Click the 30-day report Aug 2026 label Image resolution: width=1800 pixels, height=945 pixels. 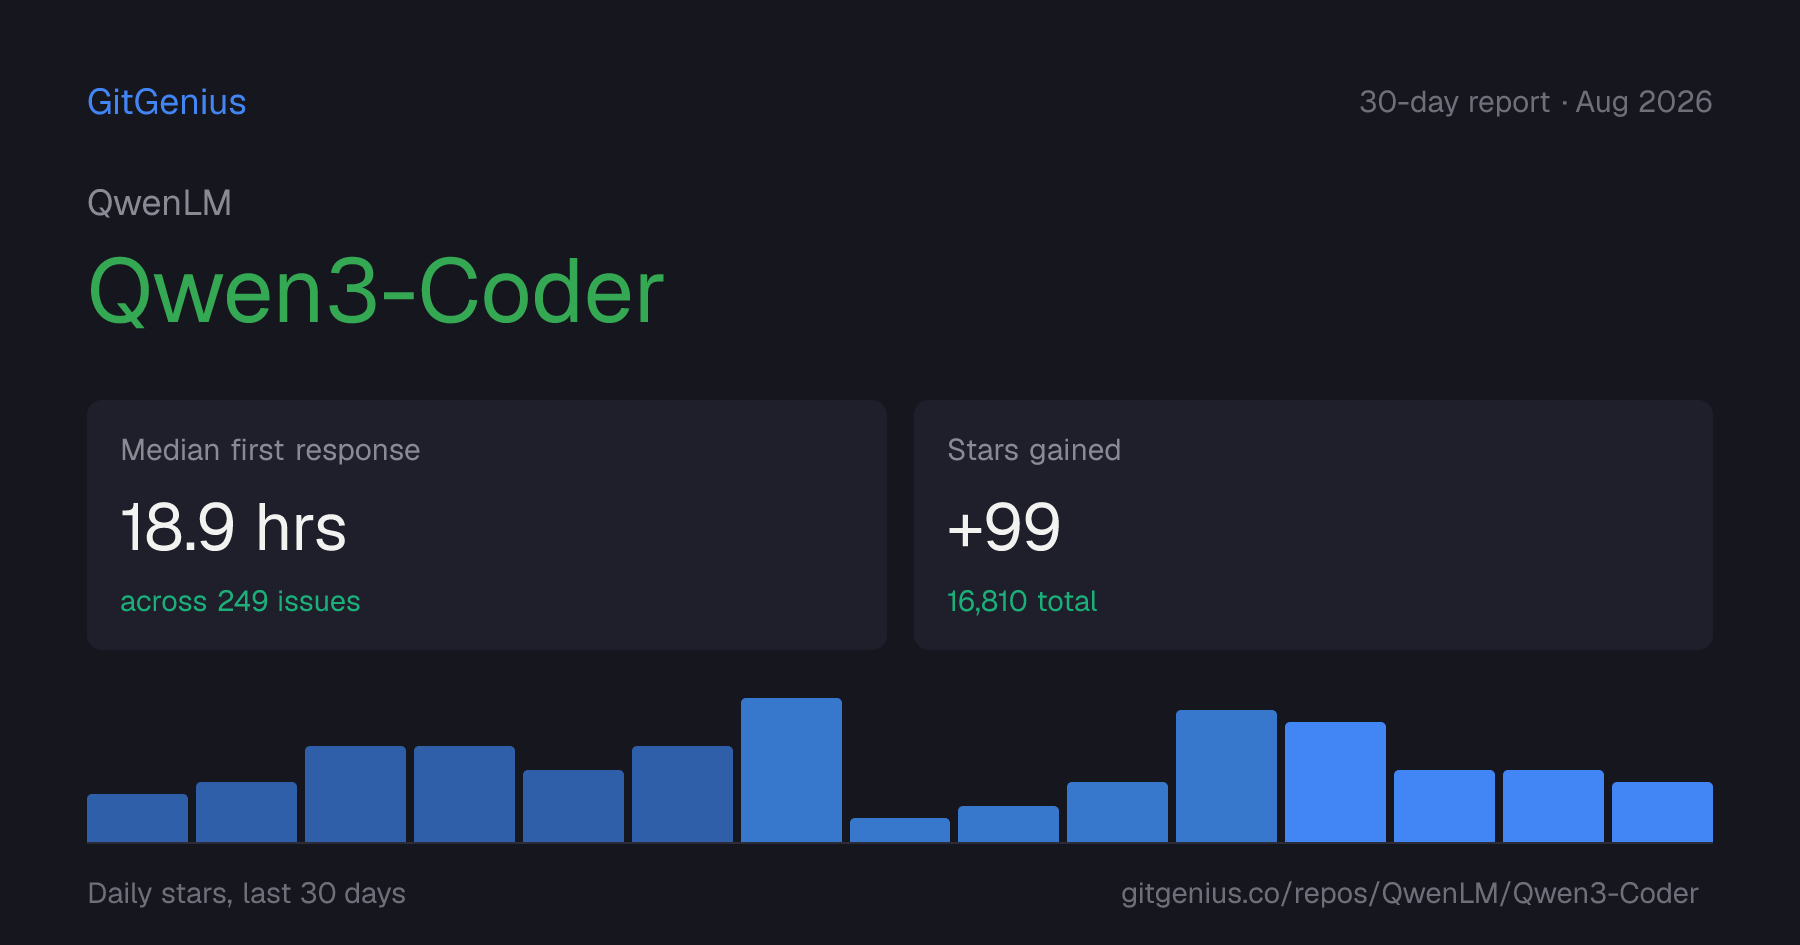click(1535, 102)
